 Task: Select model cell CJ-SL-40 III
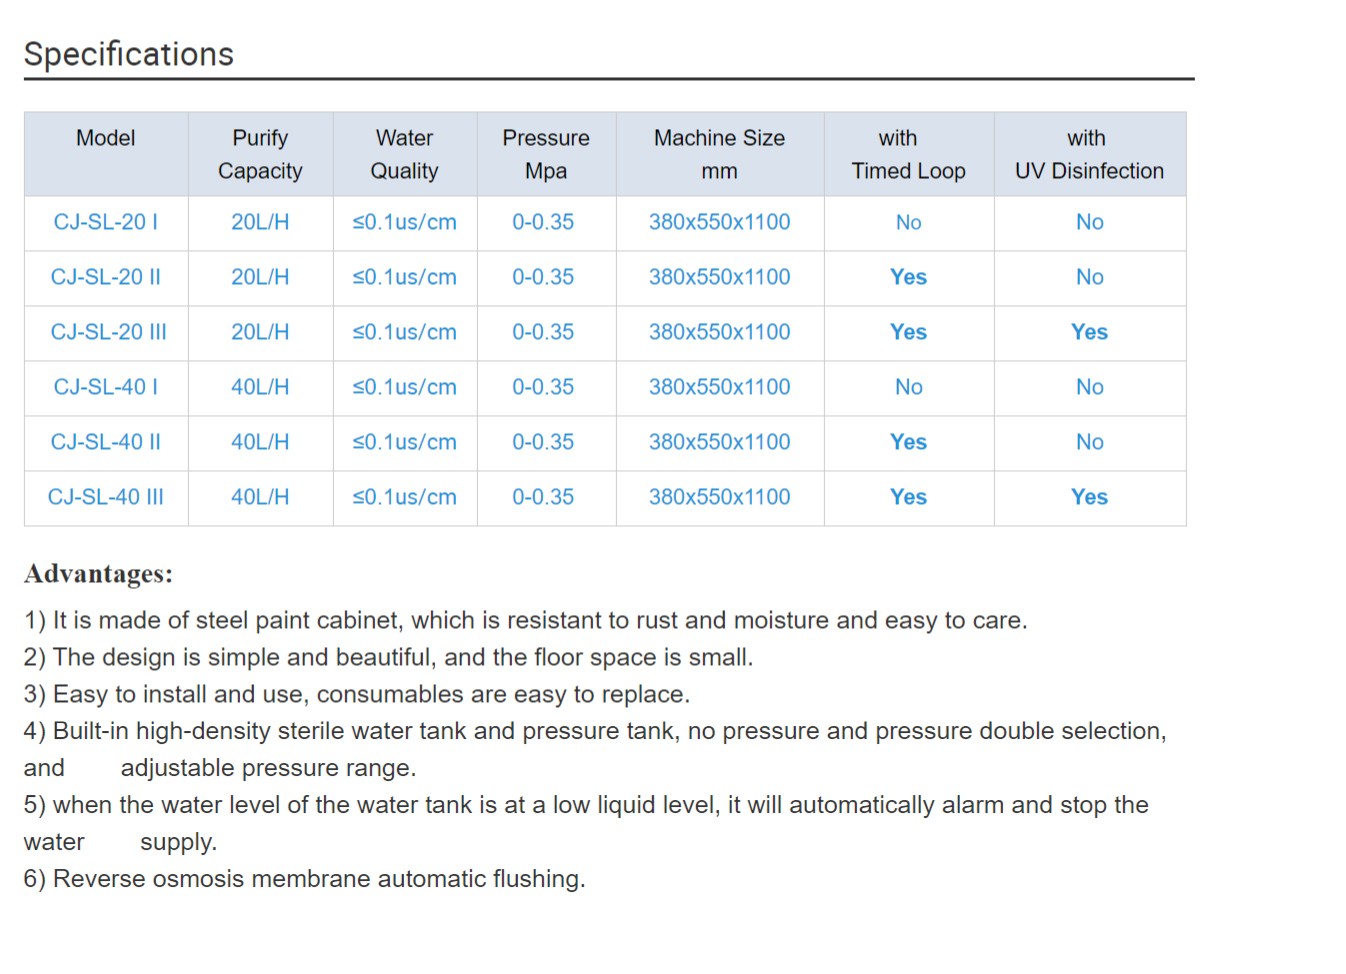pyautogui.click(x=106, y=497)
